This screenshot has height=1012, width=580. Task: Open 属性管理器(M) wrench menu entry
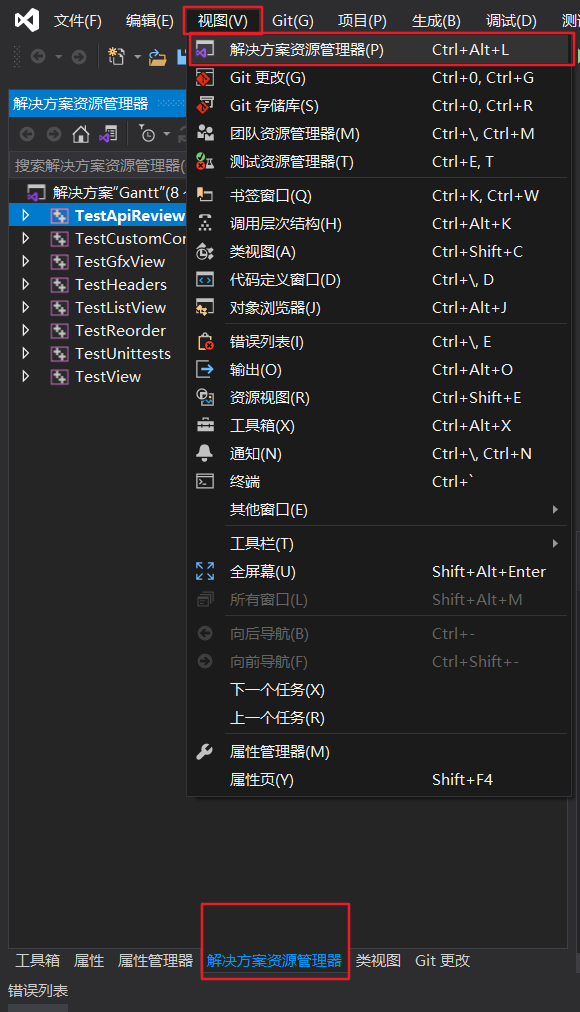click(379, 752)
